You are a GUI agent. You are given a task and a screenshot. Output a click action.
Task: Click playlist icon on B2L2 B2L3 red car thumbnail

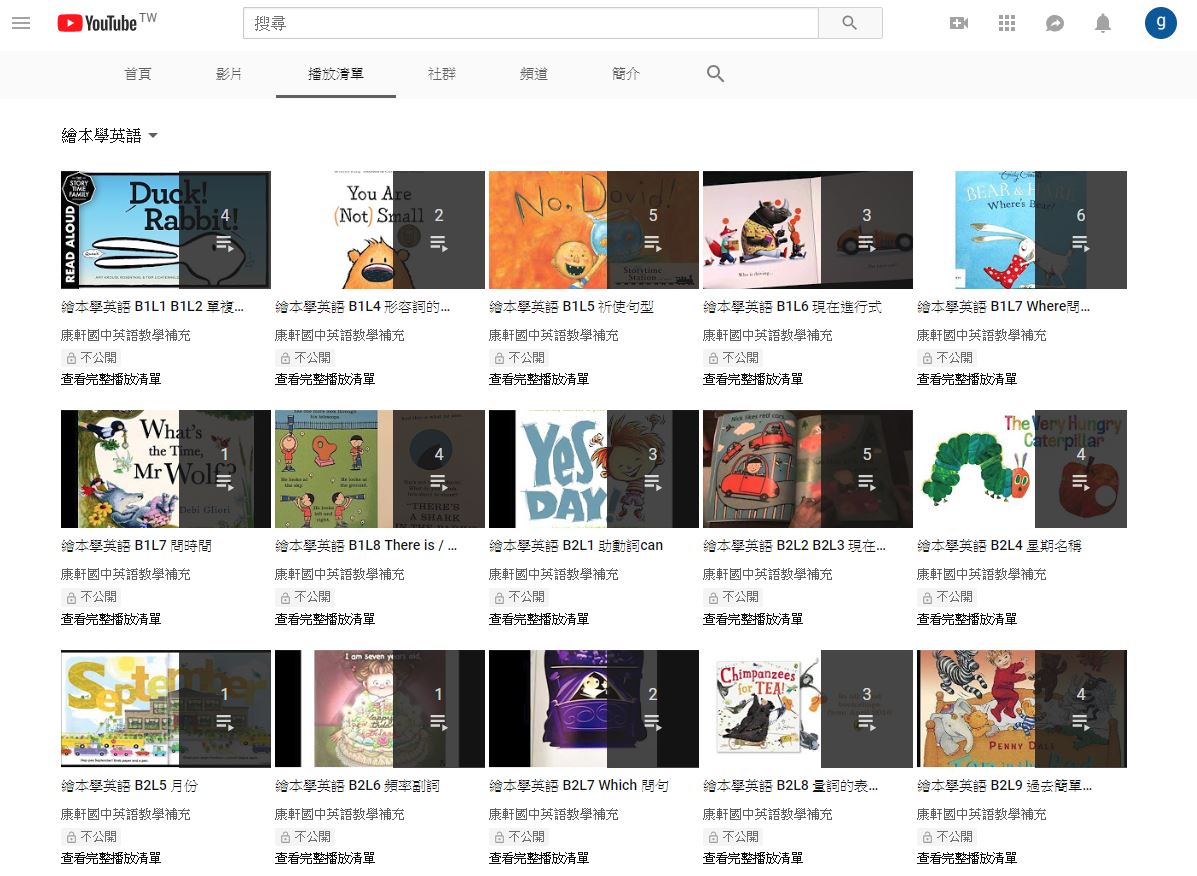click(x=866, y=482)
